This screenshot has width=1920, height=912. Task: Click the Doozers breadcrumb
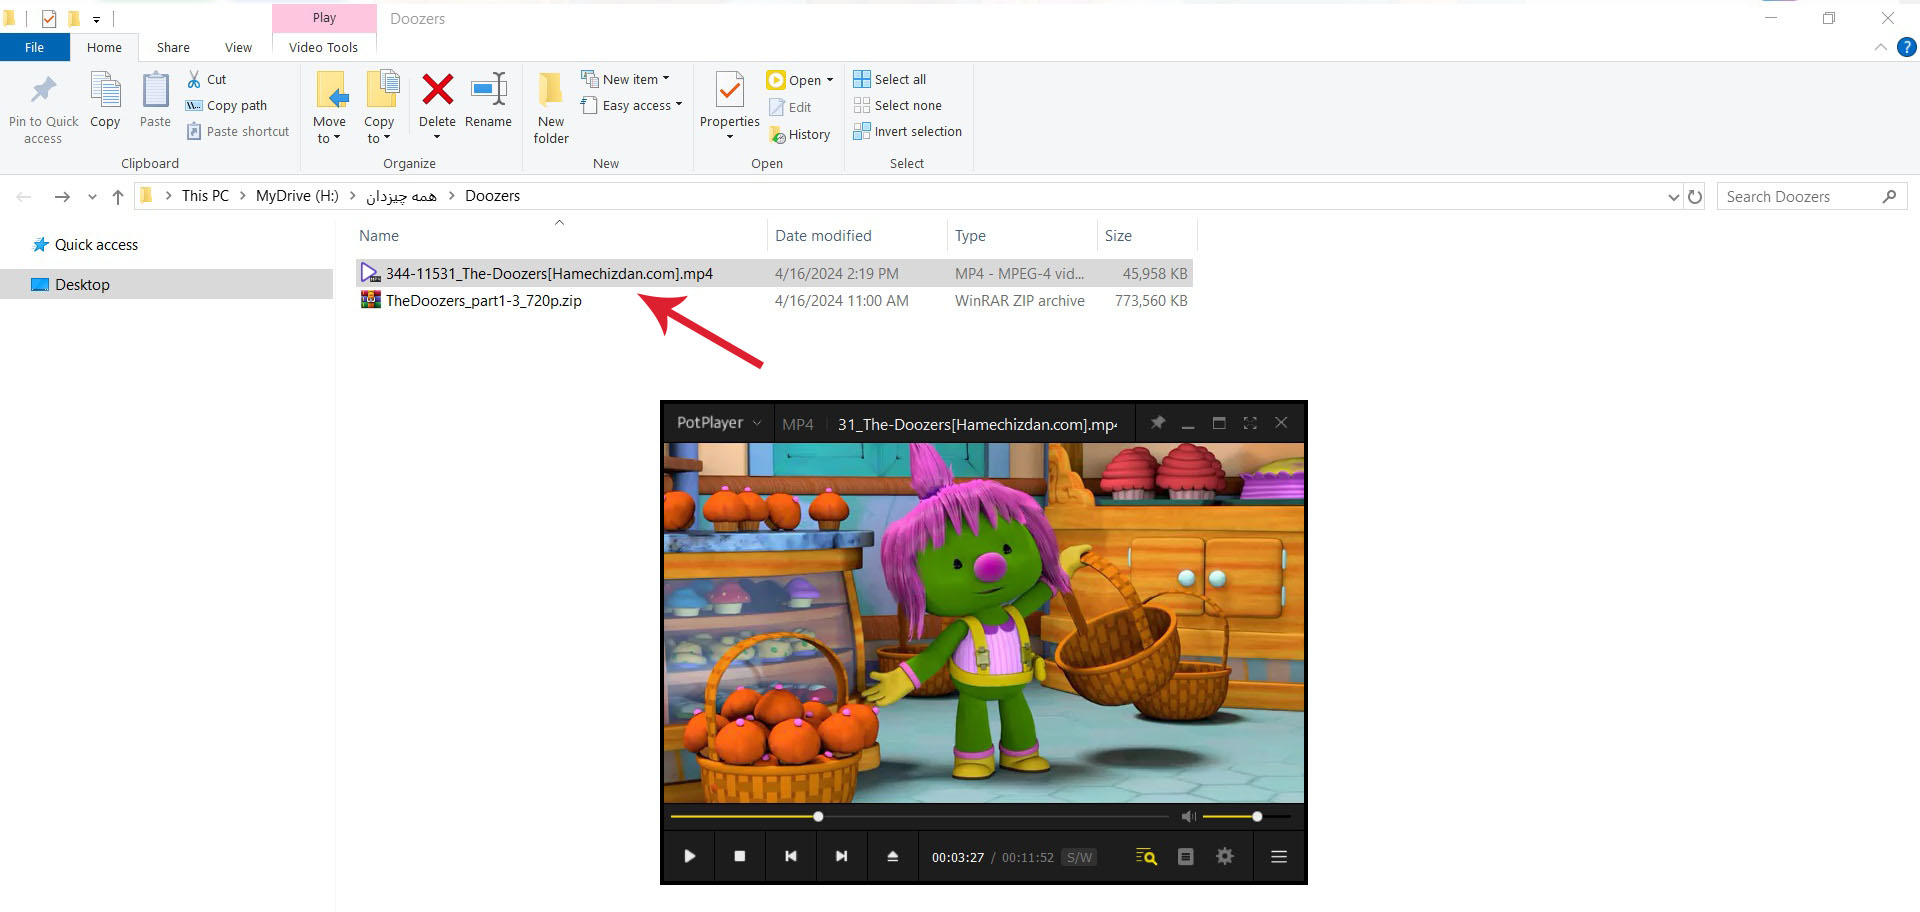click(492, 196)
